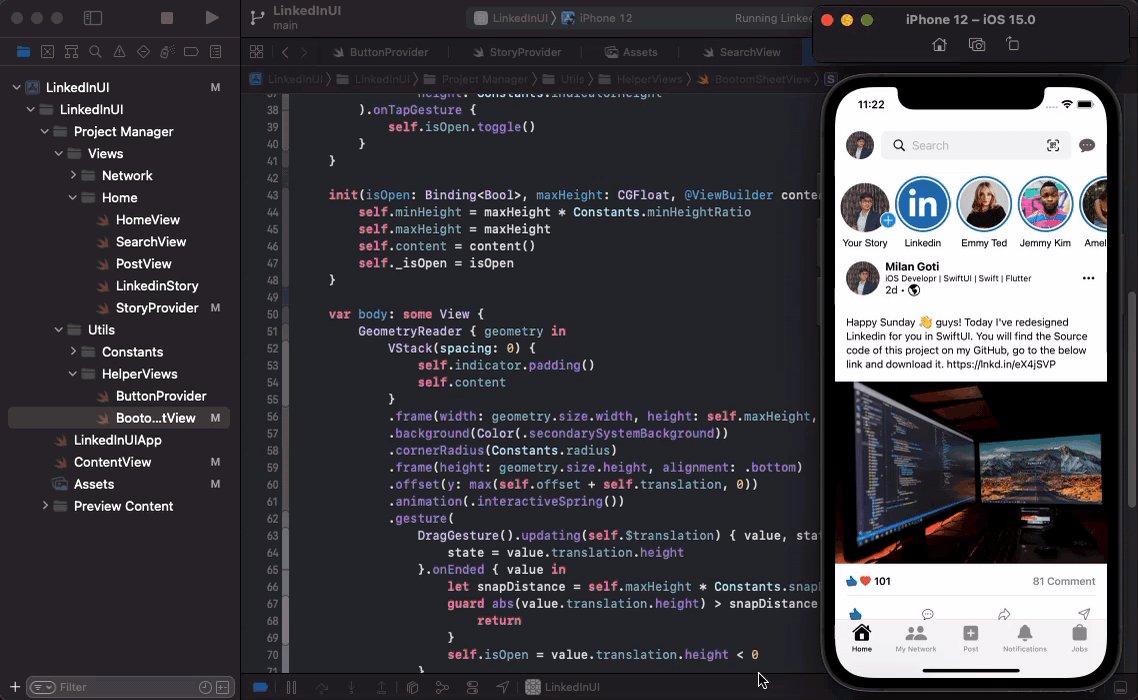1138x700 pixels.
Task: Open Debug Memory Graph button
Action: click(x=442, y=687)
